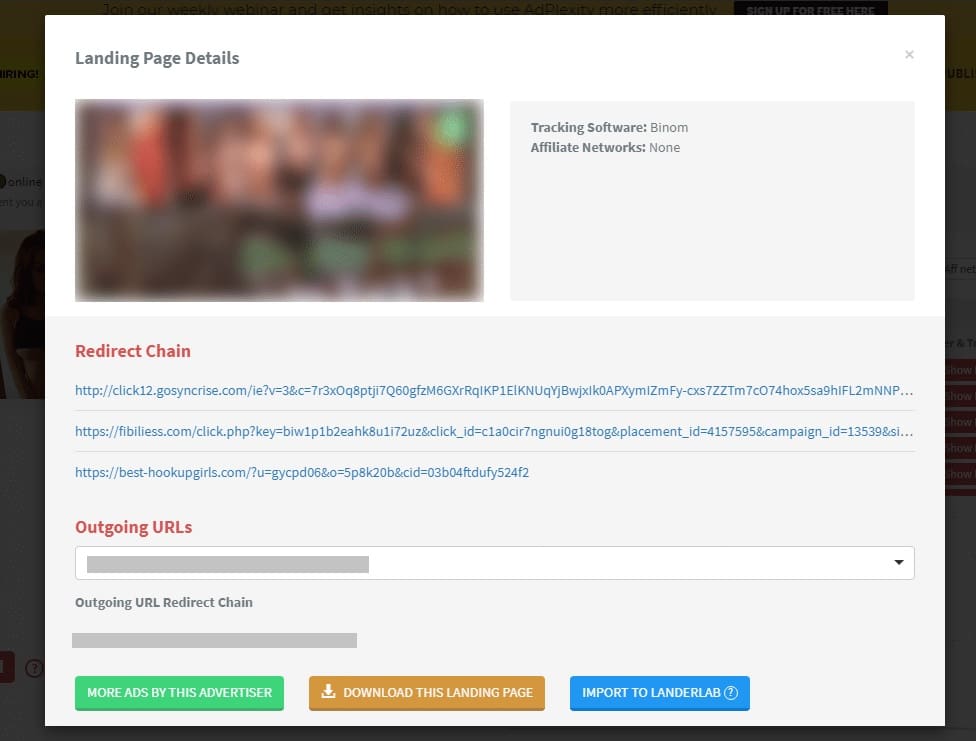
Task: Click the redacted value in Outgoing URLs box
Action: coord(228,565)
